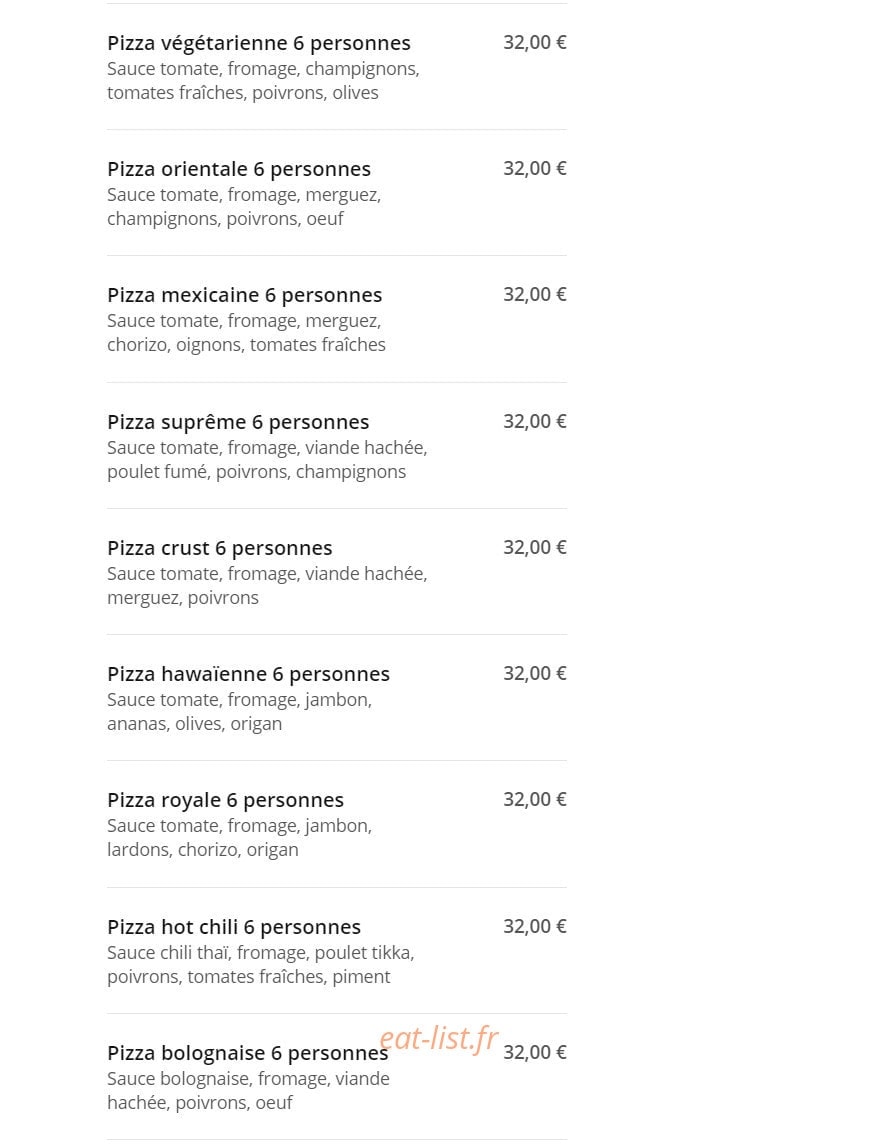Screen dimensions: 879x1146
Task: Click the végétarienne ingredients description
Action: pos(263,81)
